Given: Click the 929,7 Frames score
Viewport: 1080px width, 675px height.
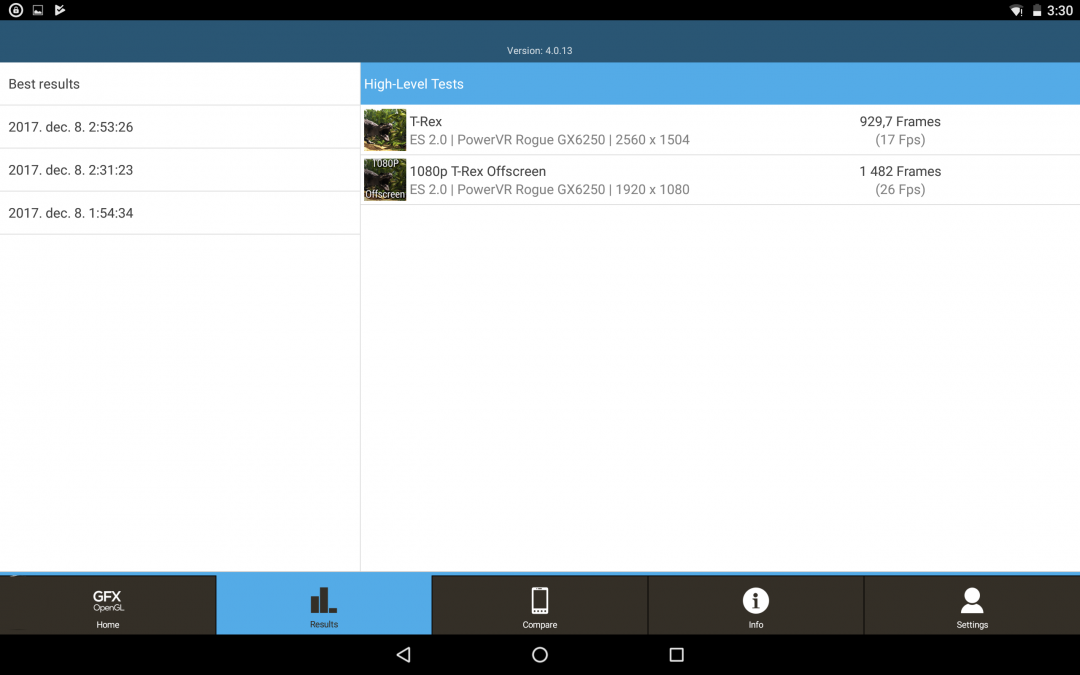Looking at the screenshot, I should [x=900, y=121].
